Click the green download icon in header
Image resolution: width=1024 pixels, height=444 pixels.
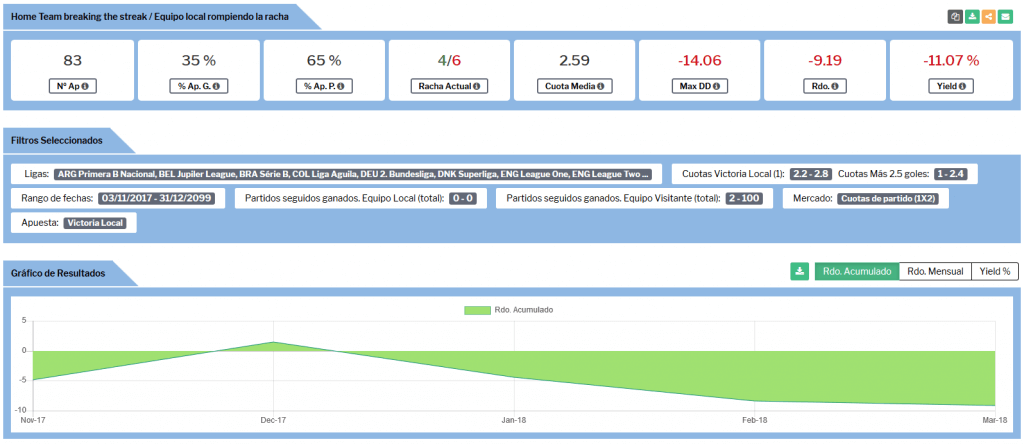[972, 17]
